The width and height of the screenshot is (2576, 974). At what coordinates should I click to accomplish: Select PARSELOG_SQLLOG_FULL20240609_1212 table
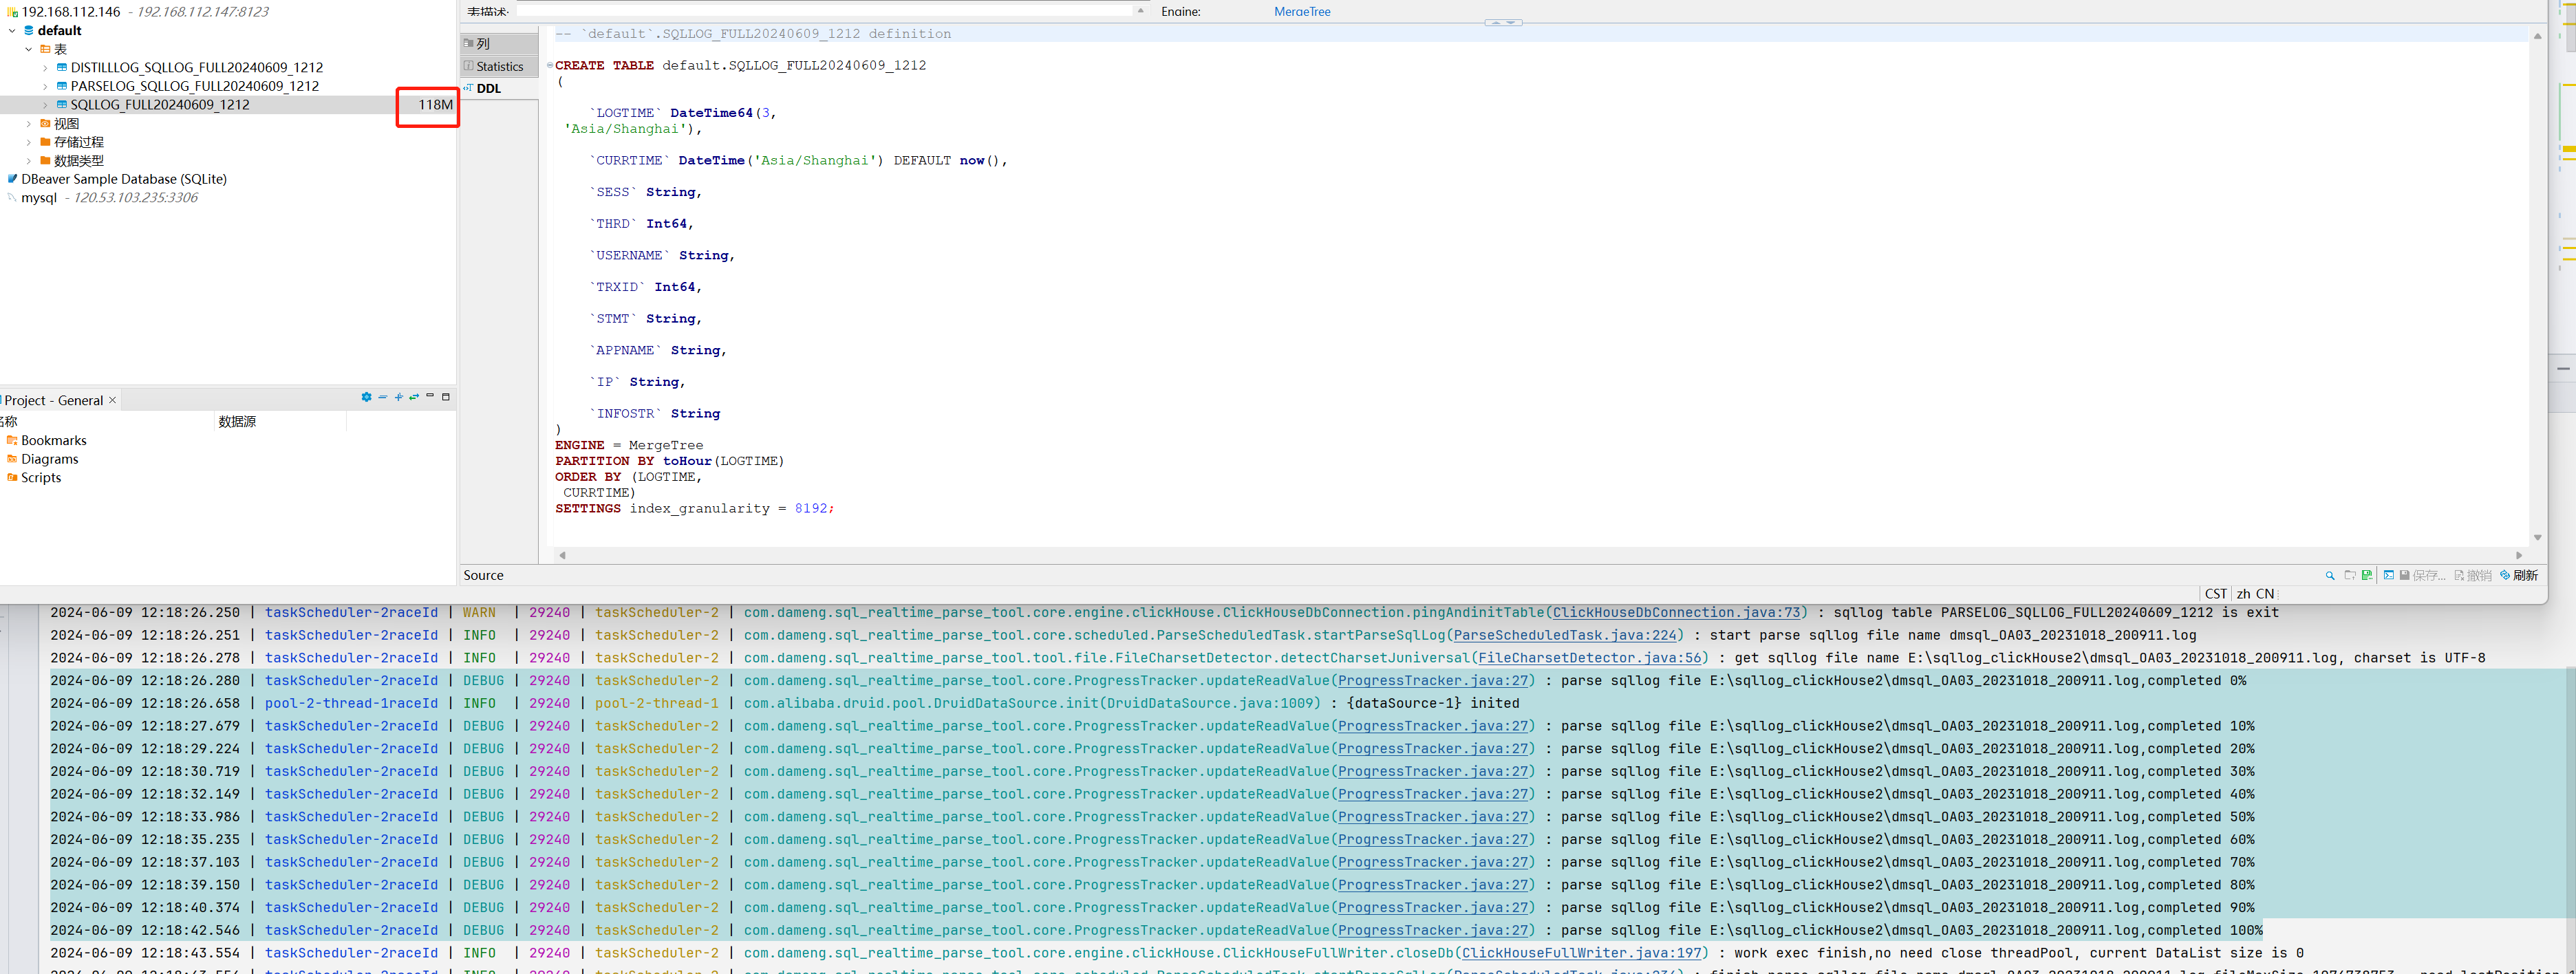pyautogui.click(x=194, y=86)
